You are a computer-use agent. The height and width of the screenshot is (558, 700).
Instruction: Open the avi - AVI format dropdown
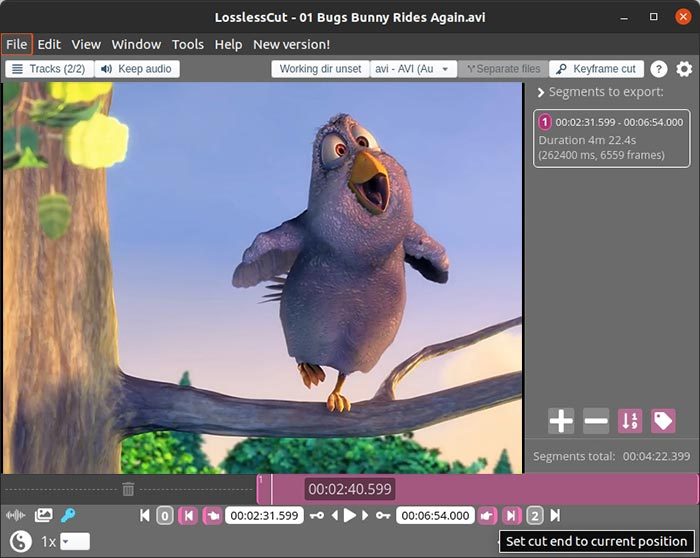click(413, 69)
